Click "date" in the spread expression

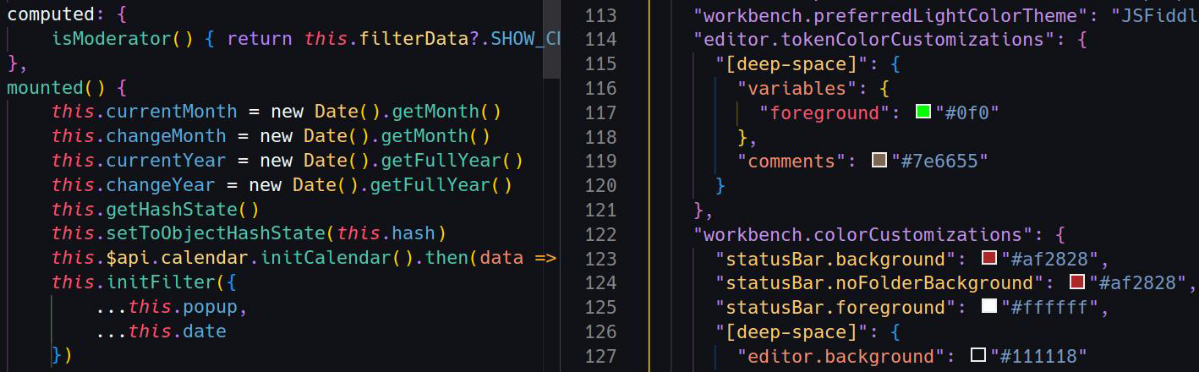click(205, 331)
